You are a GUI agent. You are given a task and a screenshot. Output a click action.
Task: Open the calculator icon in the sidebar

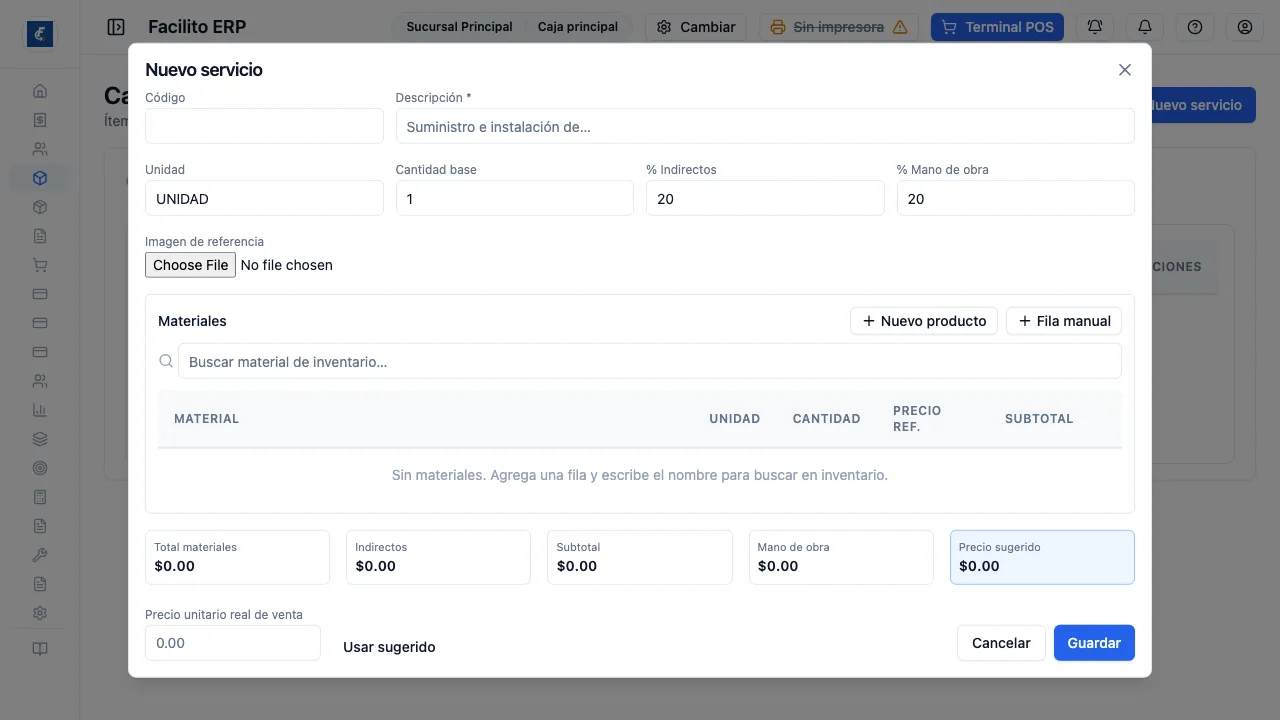click(x=40, y=497)
